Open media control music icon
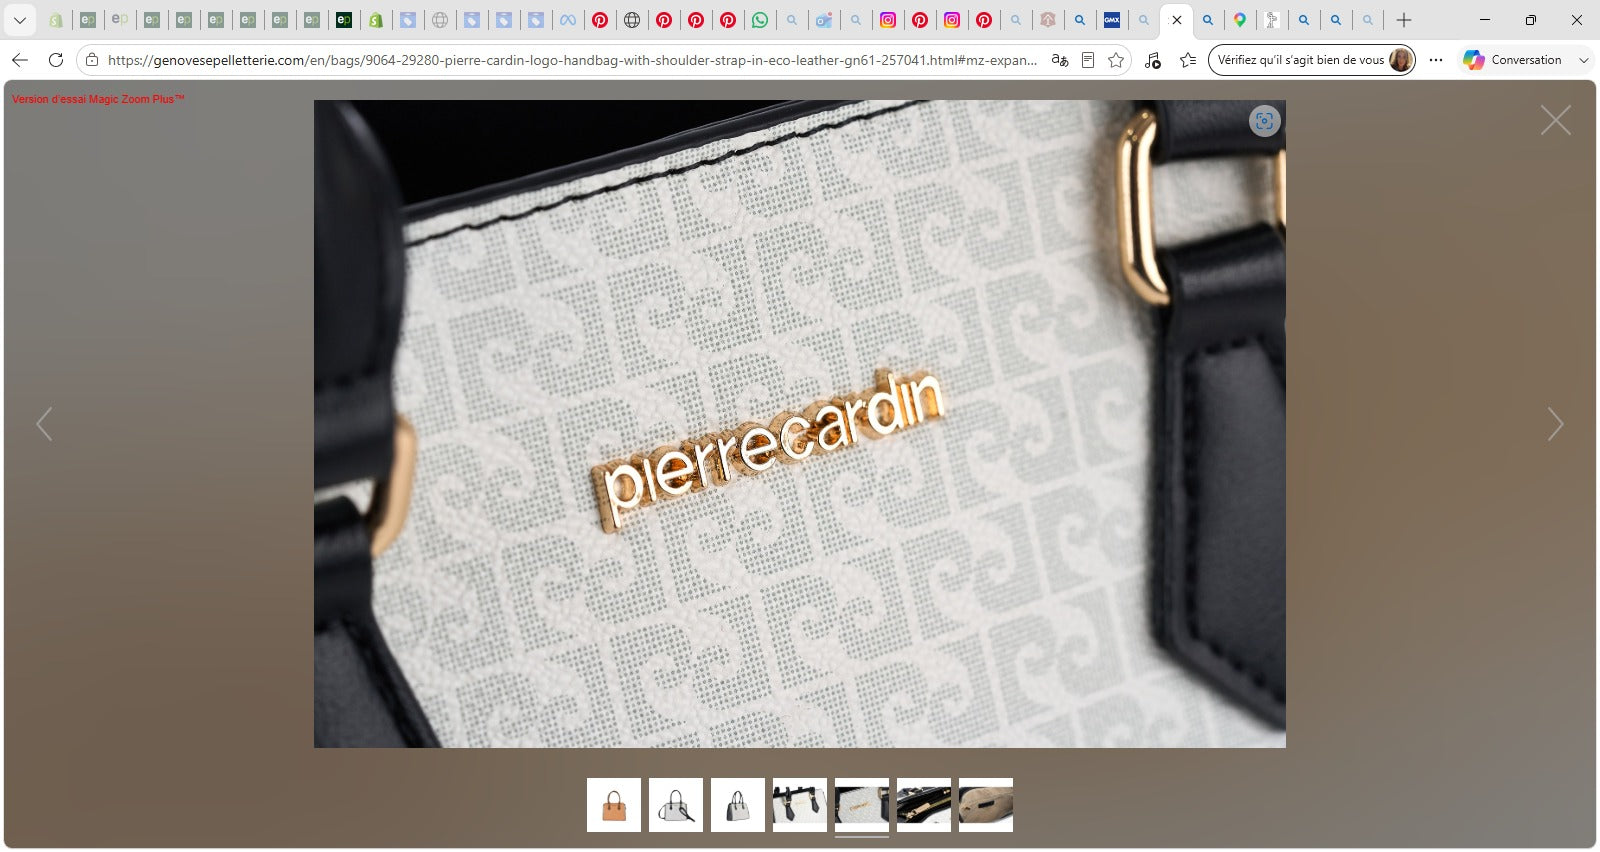The height and width of the screenshot is (852, 1600). pyautogui.click(x=1152, y=60)
